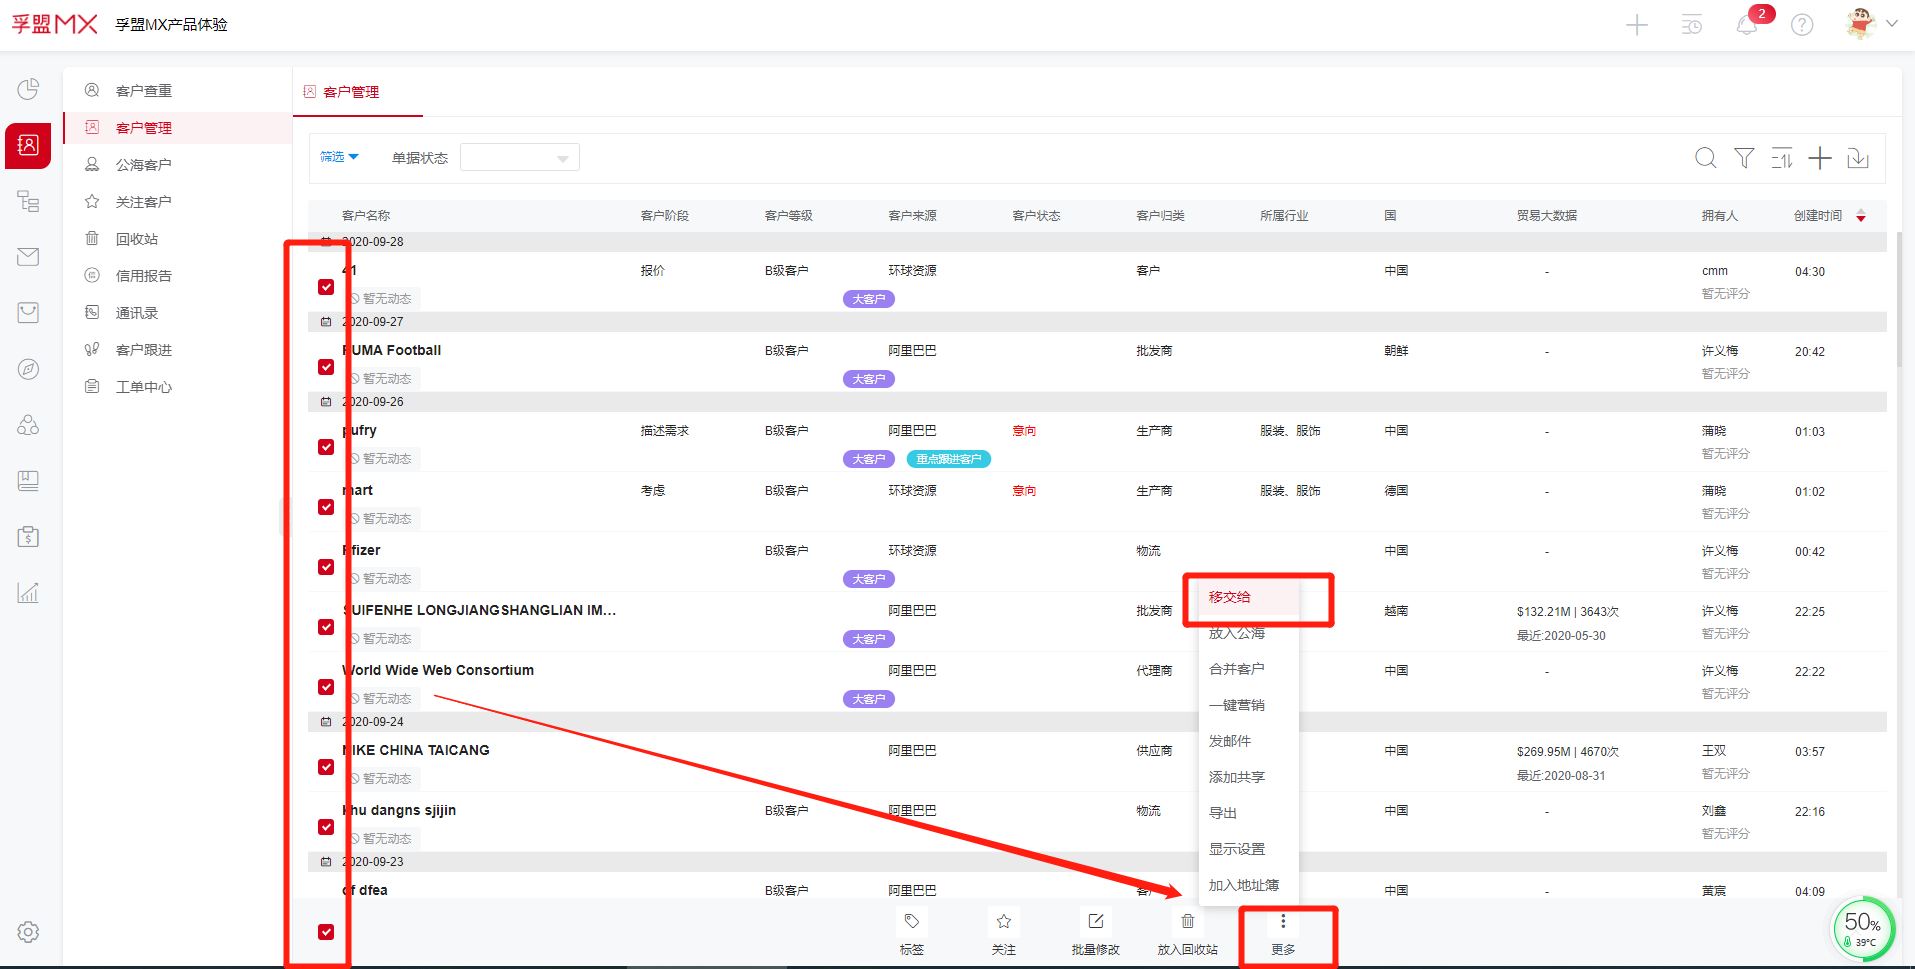Expand the 筛选 filter dropdown
This screenshot has width=1915, height=969.
[339, 157]
